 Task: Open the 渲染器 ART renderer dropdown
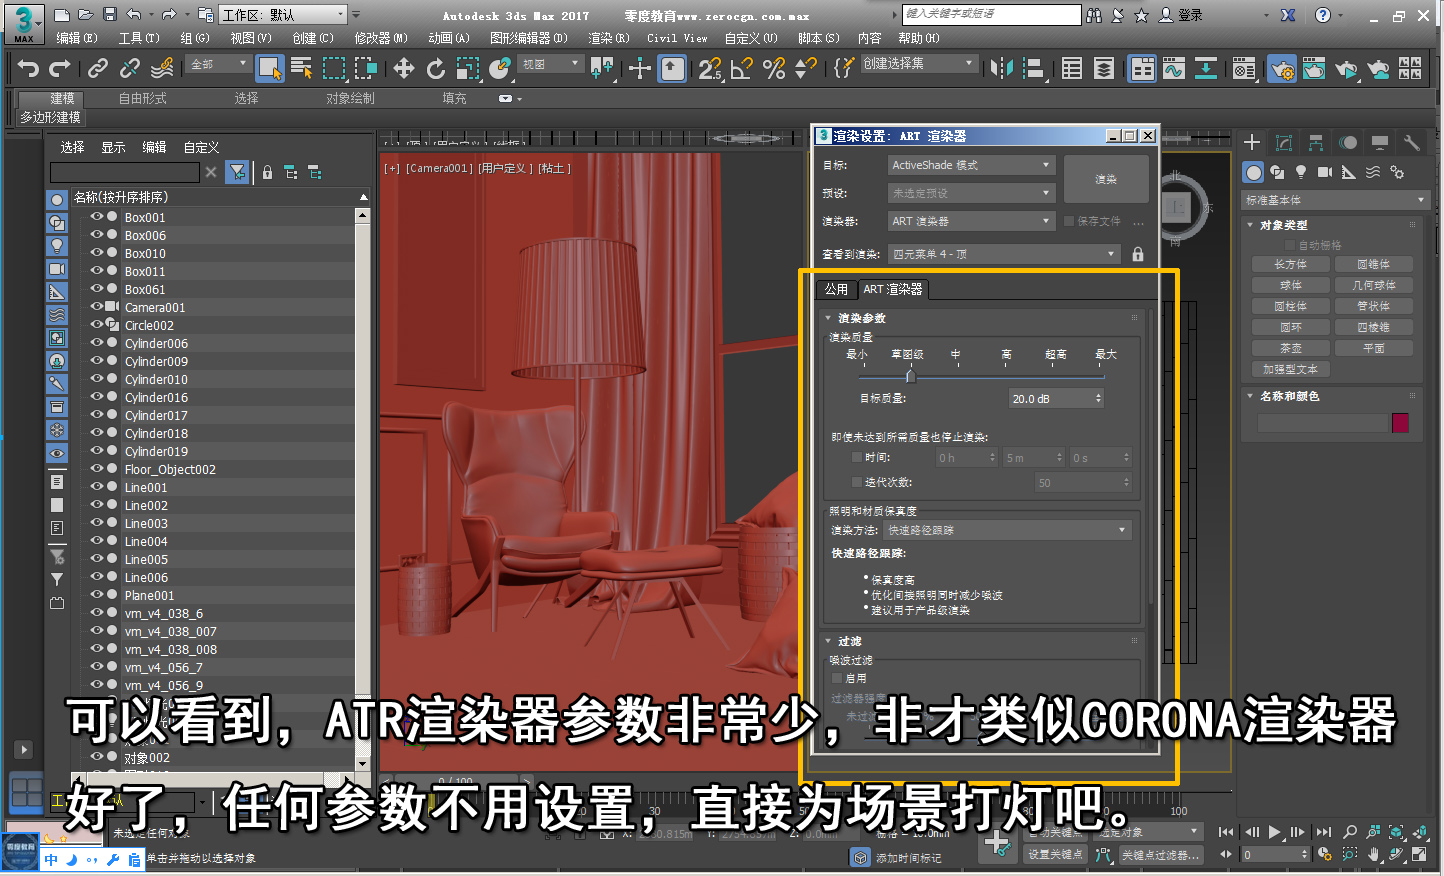click(972, 221)
